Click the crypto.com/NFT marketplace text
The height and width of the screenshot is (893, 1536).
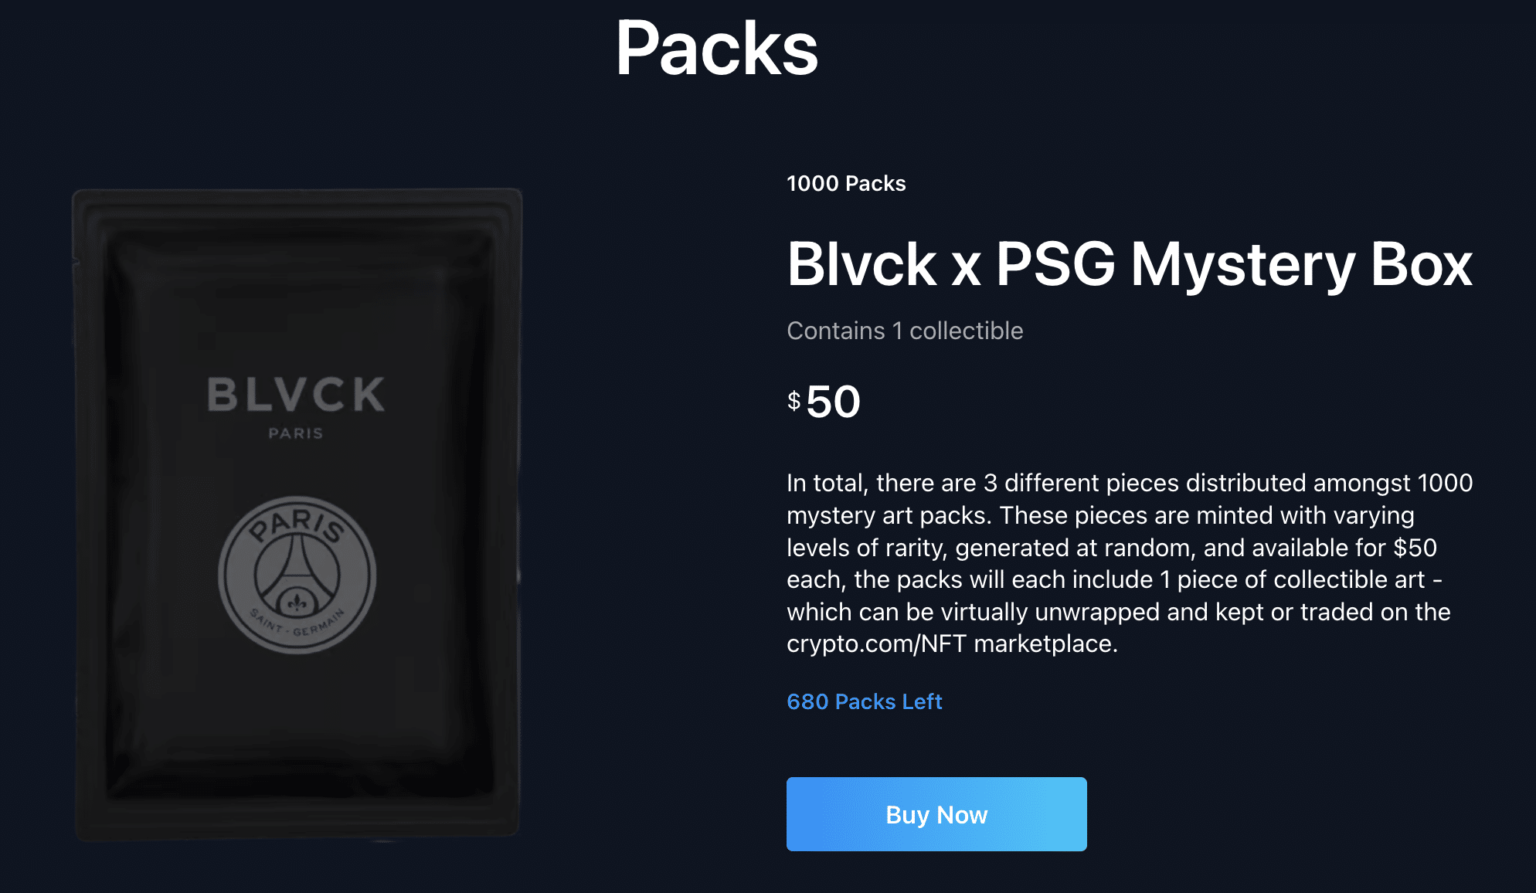pos(950,644)
